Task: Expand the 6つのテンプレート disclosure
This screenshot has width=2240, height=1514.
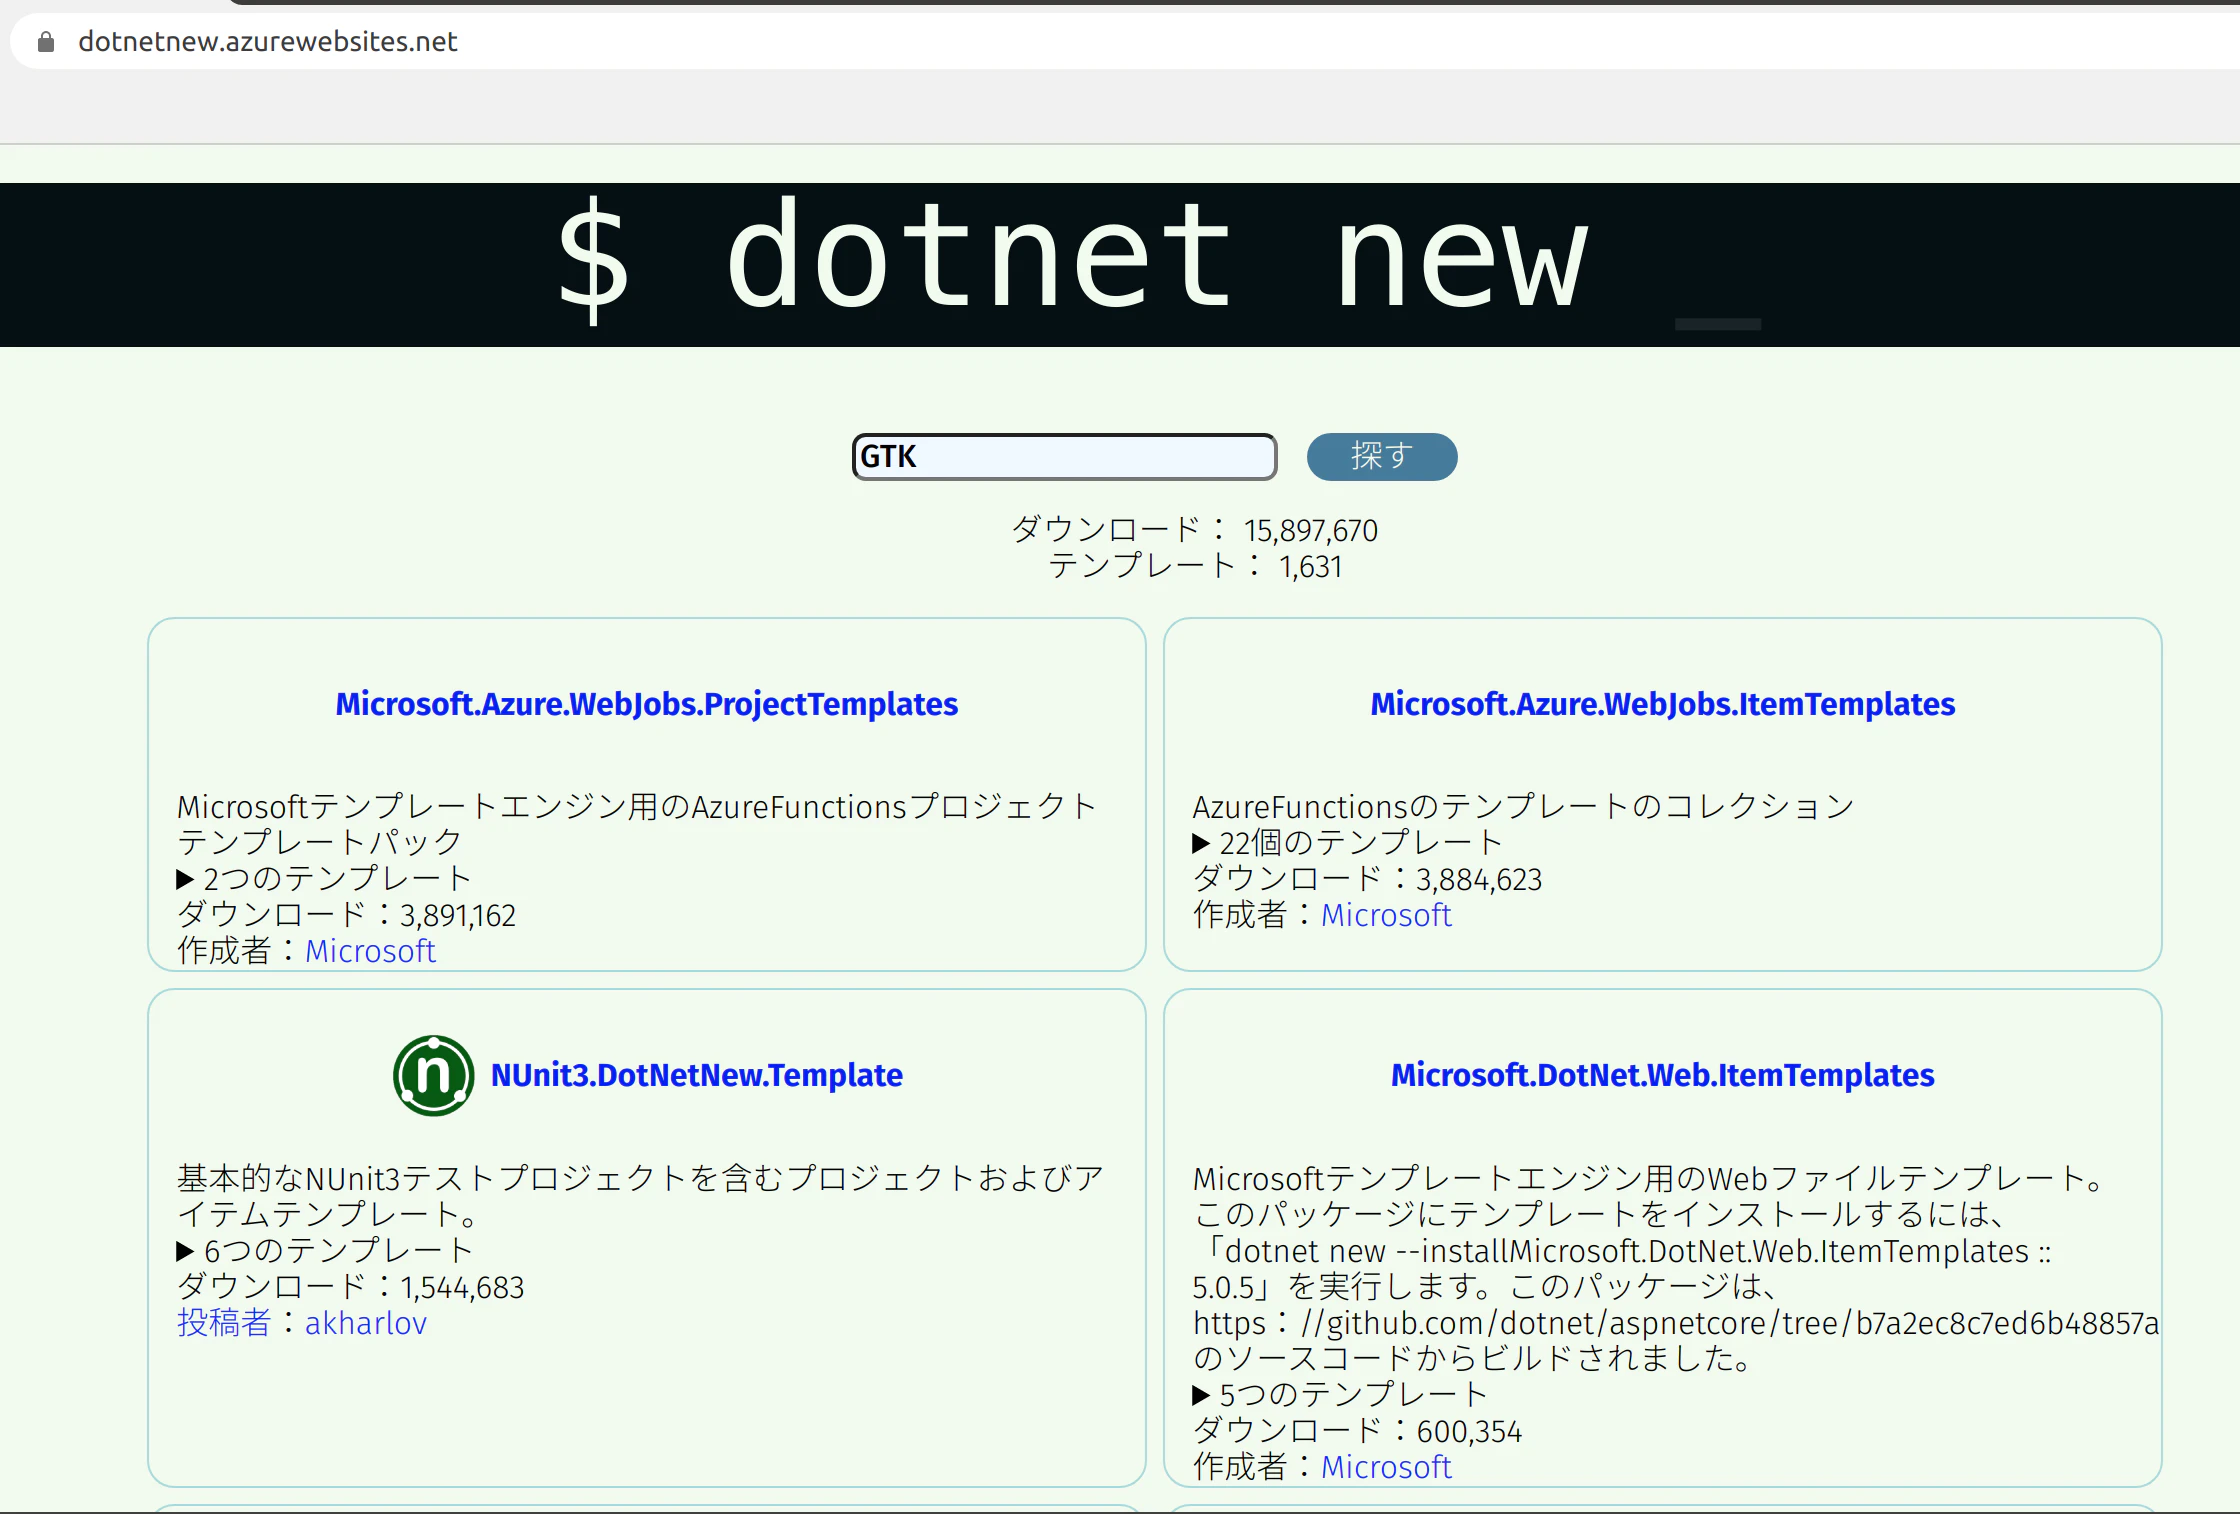Action: click(x=324, y=1250)
